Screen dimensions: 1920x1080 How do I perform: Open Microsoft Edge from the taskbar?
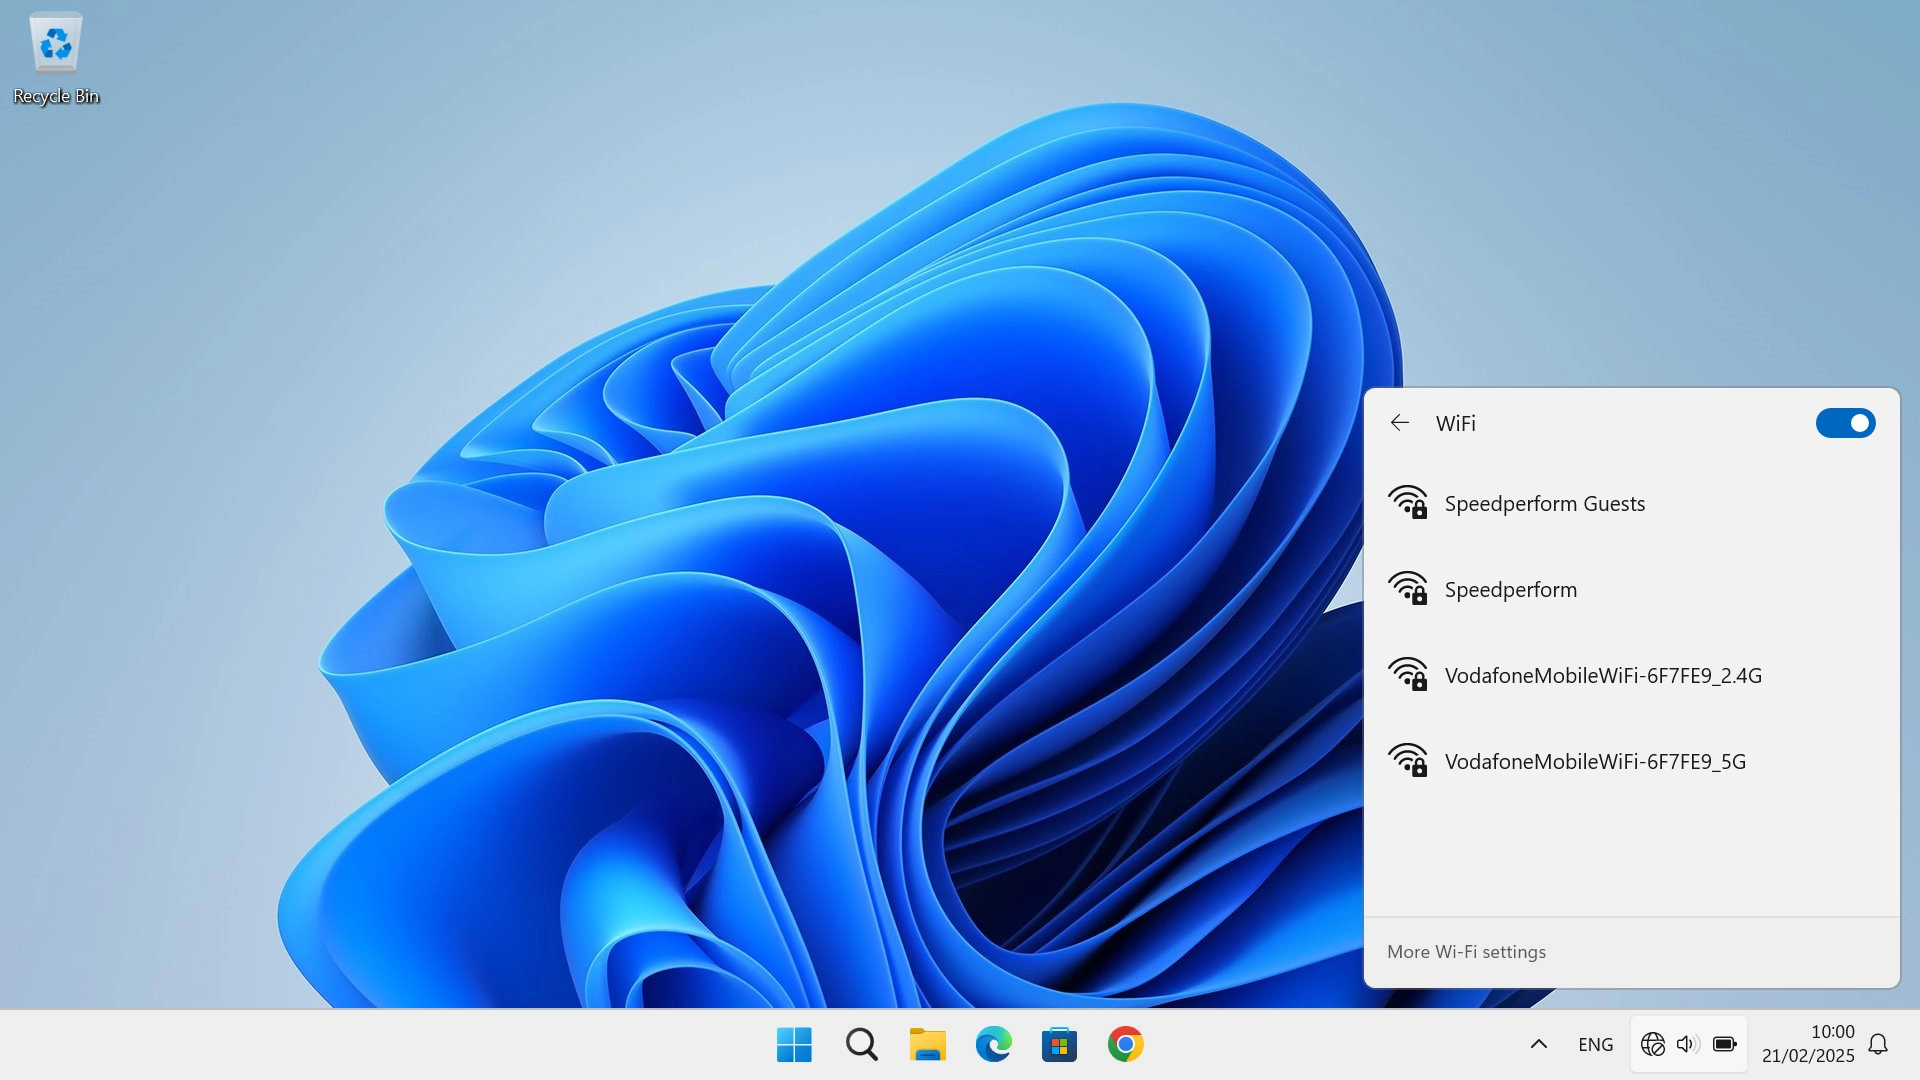[994, 1043]
